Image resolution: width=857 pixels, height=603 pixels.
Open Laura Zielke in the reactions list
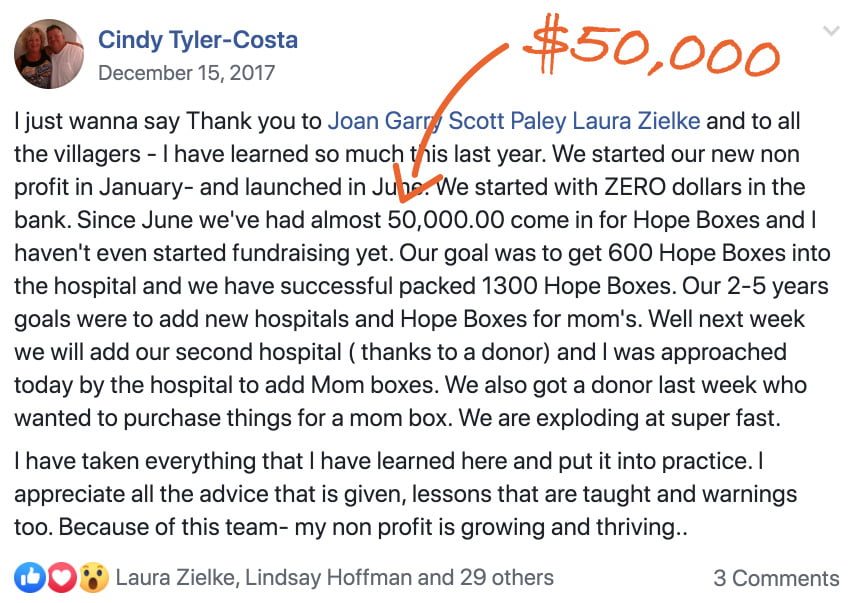click(x=175, y=578)
